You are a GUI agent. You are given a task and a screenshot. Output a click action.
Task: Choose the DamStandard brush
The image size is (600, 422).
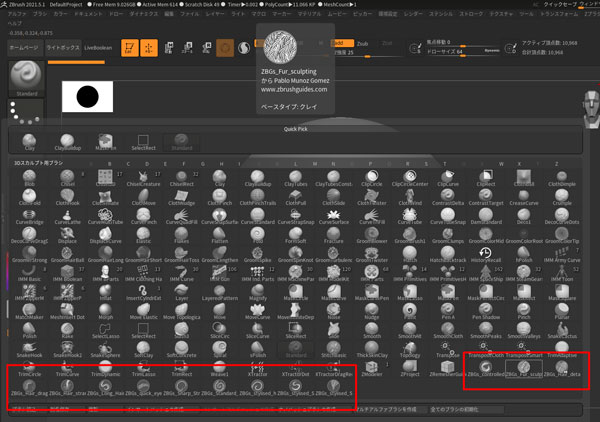coord(486,217)
